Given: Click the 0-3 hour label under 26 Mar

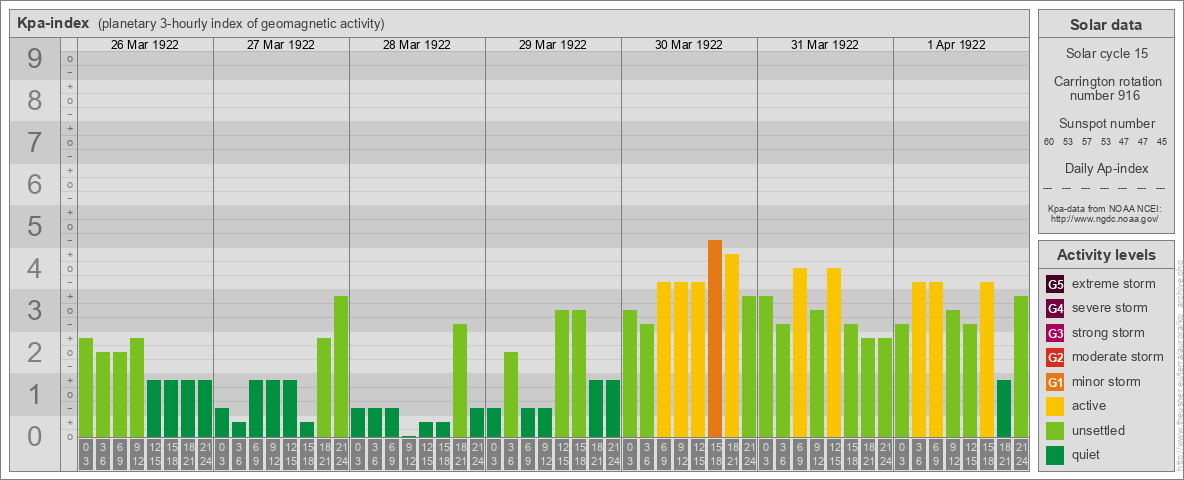Looking at the screenshot, I should [86, 454].
